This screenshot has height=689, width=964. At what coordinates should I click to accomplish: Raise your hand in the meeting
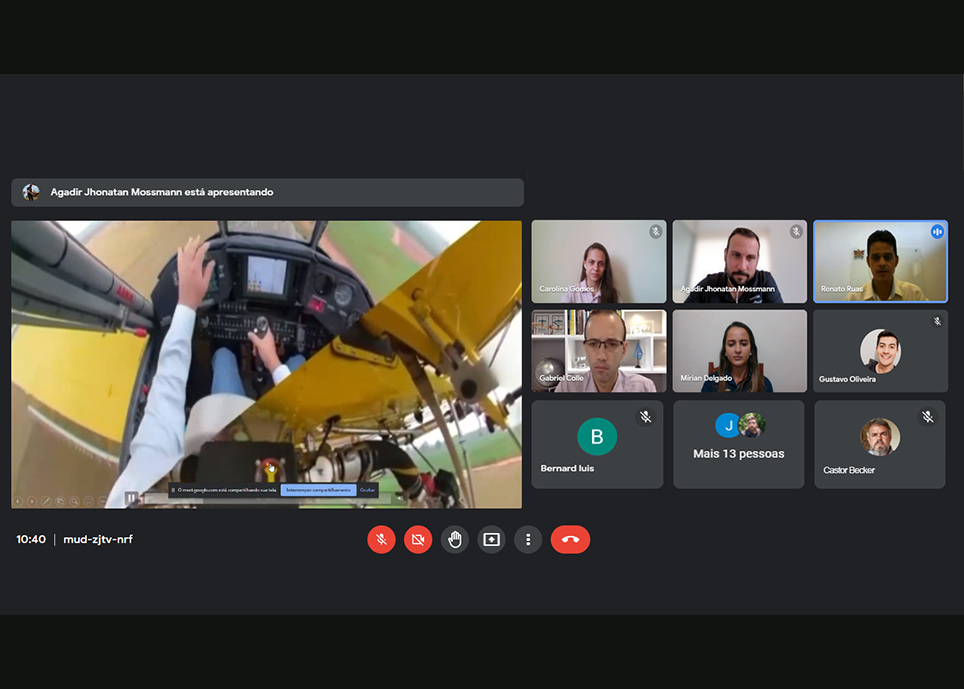click(x=454, y=540)
